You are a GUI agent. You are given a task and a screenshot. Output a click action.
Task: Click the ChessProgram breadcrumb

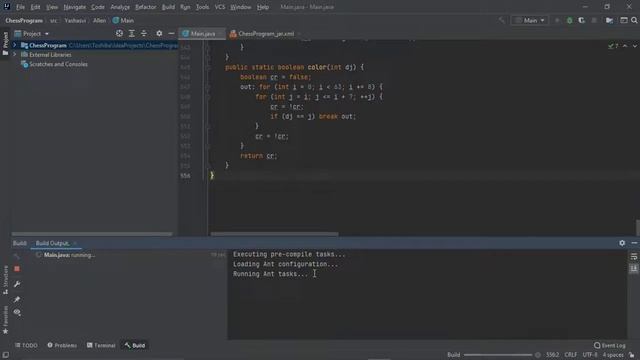(24, 20)
